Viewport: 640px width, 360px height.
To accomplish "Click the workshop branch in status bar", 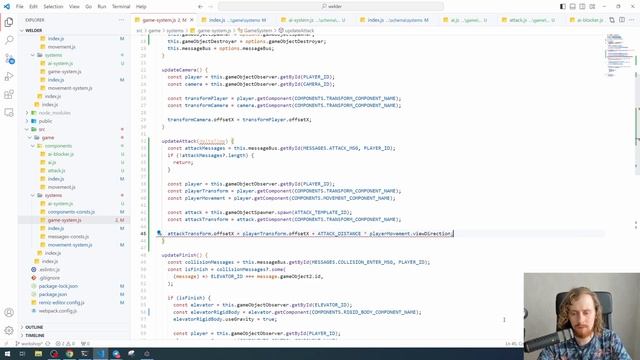I will click(x=30, y=344).
